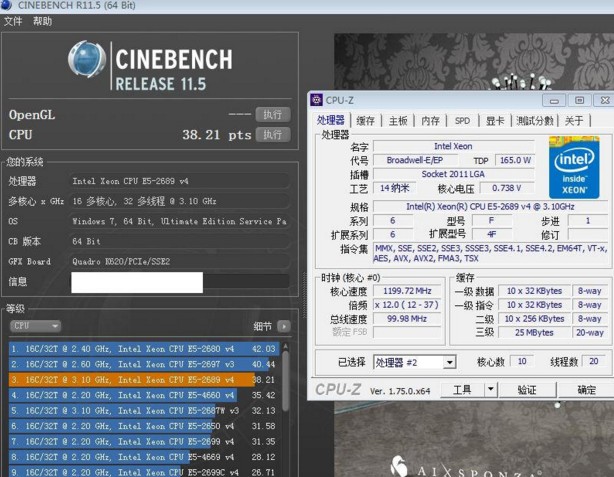Click the processor field Intel Xeon CPU E5-2689 v4
This screenshot has width=614, height=477.
pyautogui.click(x=180, y=181)
